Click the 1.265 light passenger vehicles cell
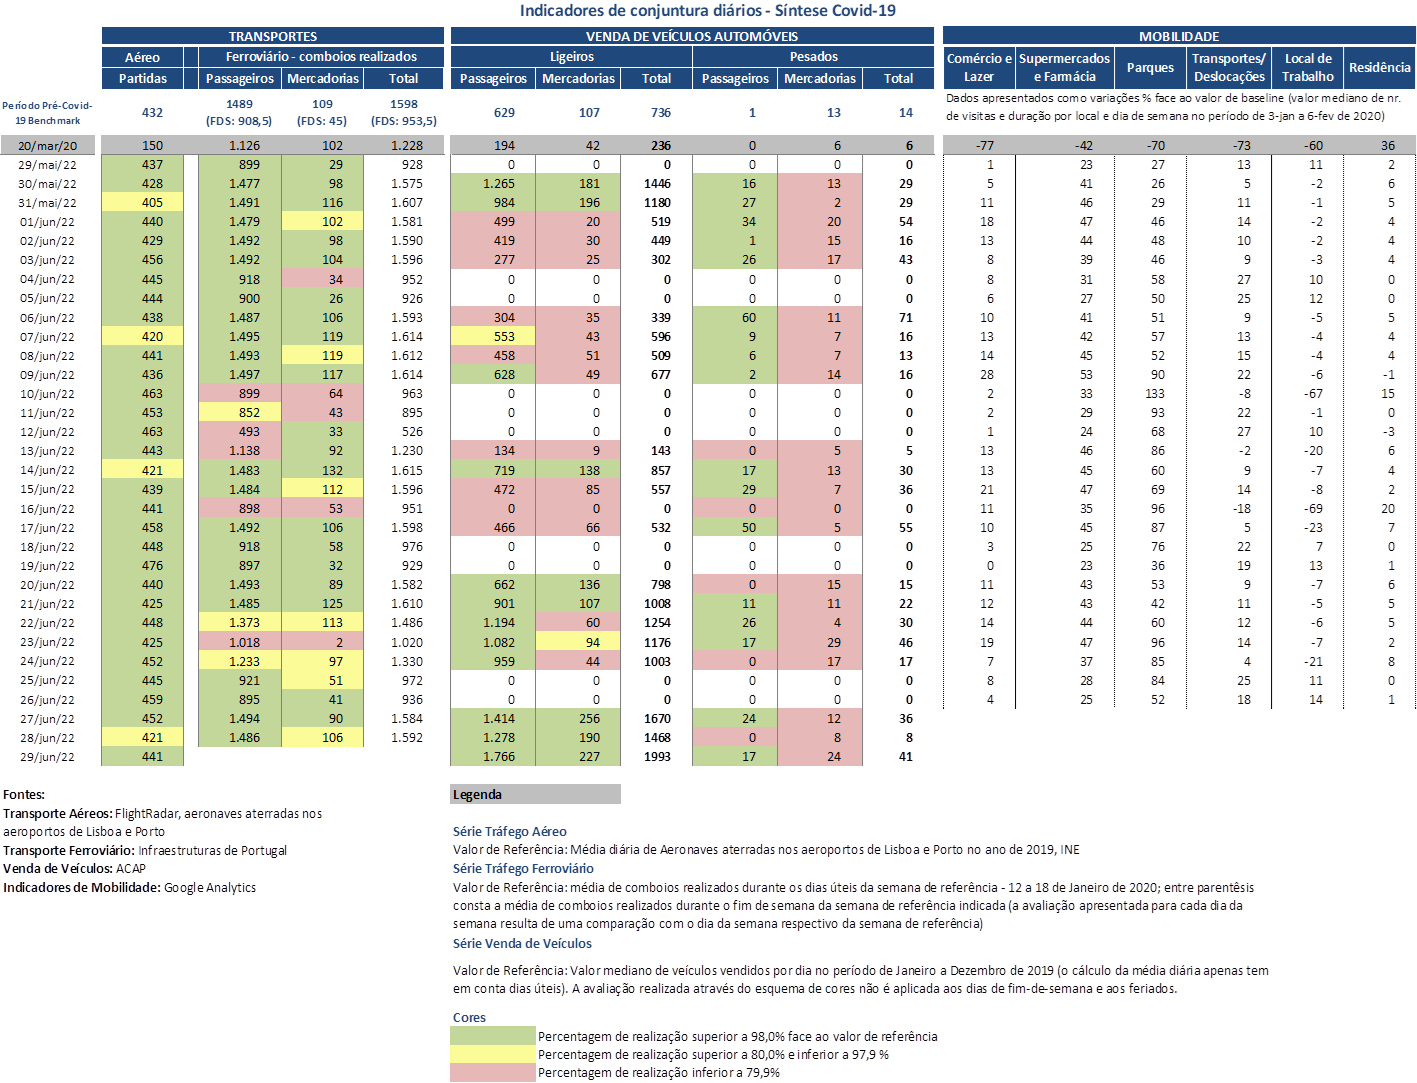 coord(493,184)
